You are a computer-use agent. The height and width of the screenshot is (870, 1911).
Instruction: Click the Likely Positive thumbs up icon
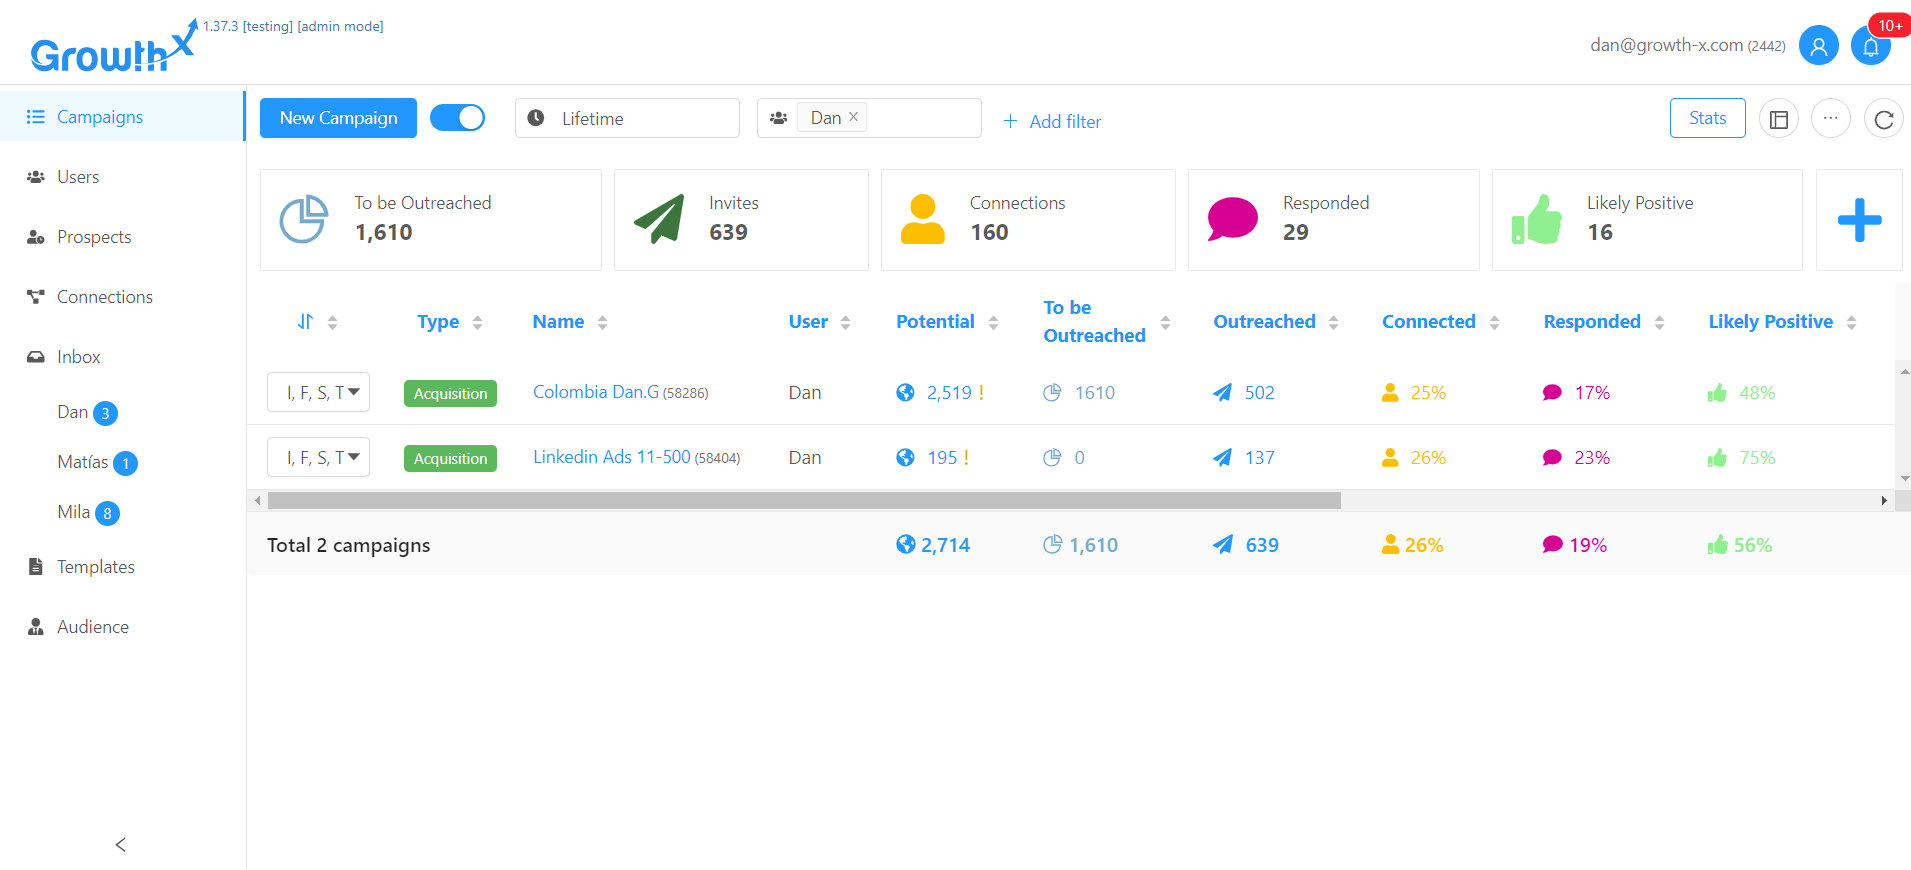(1536, 219)
